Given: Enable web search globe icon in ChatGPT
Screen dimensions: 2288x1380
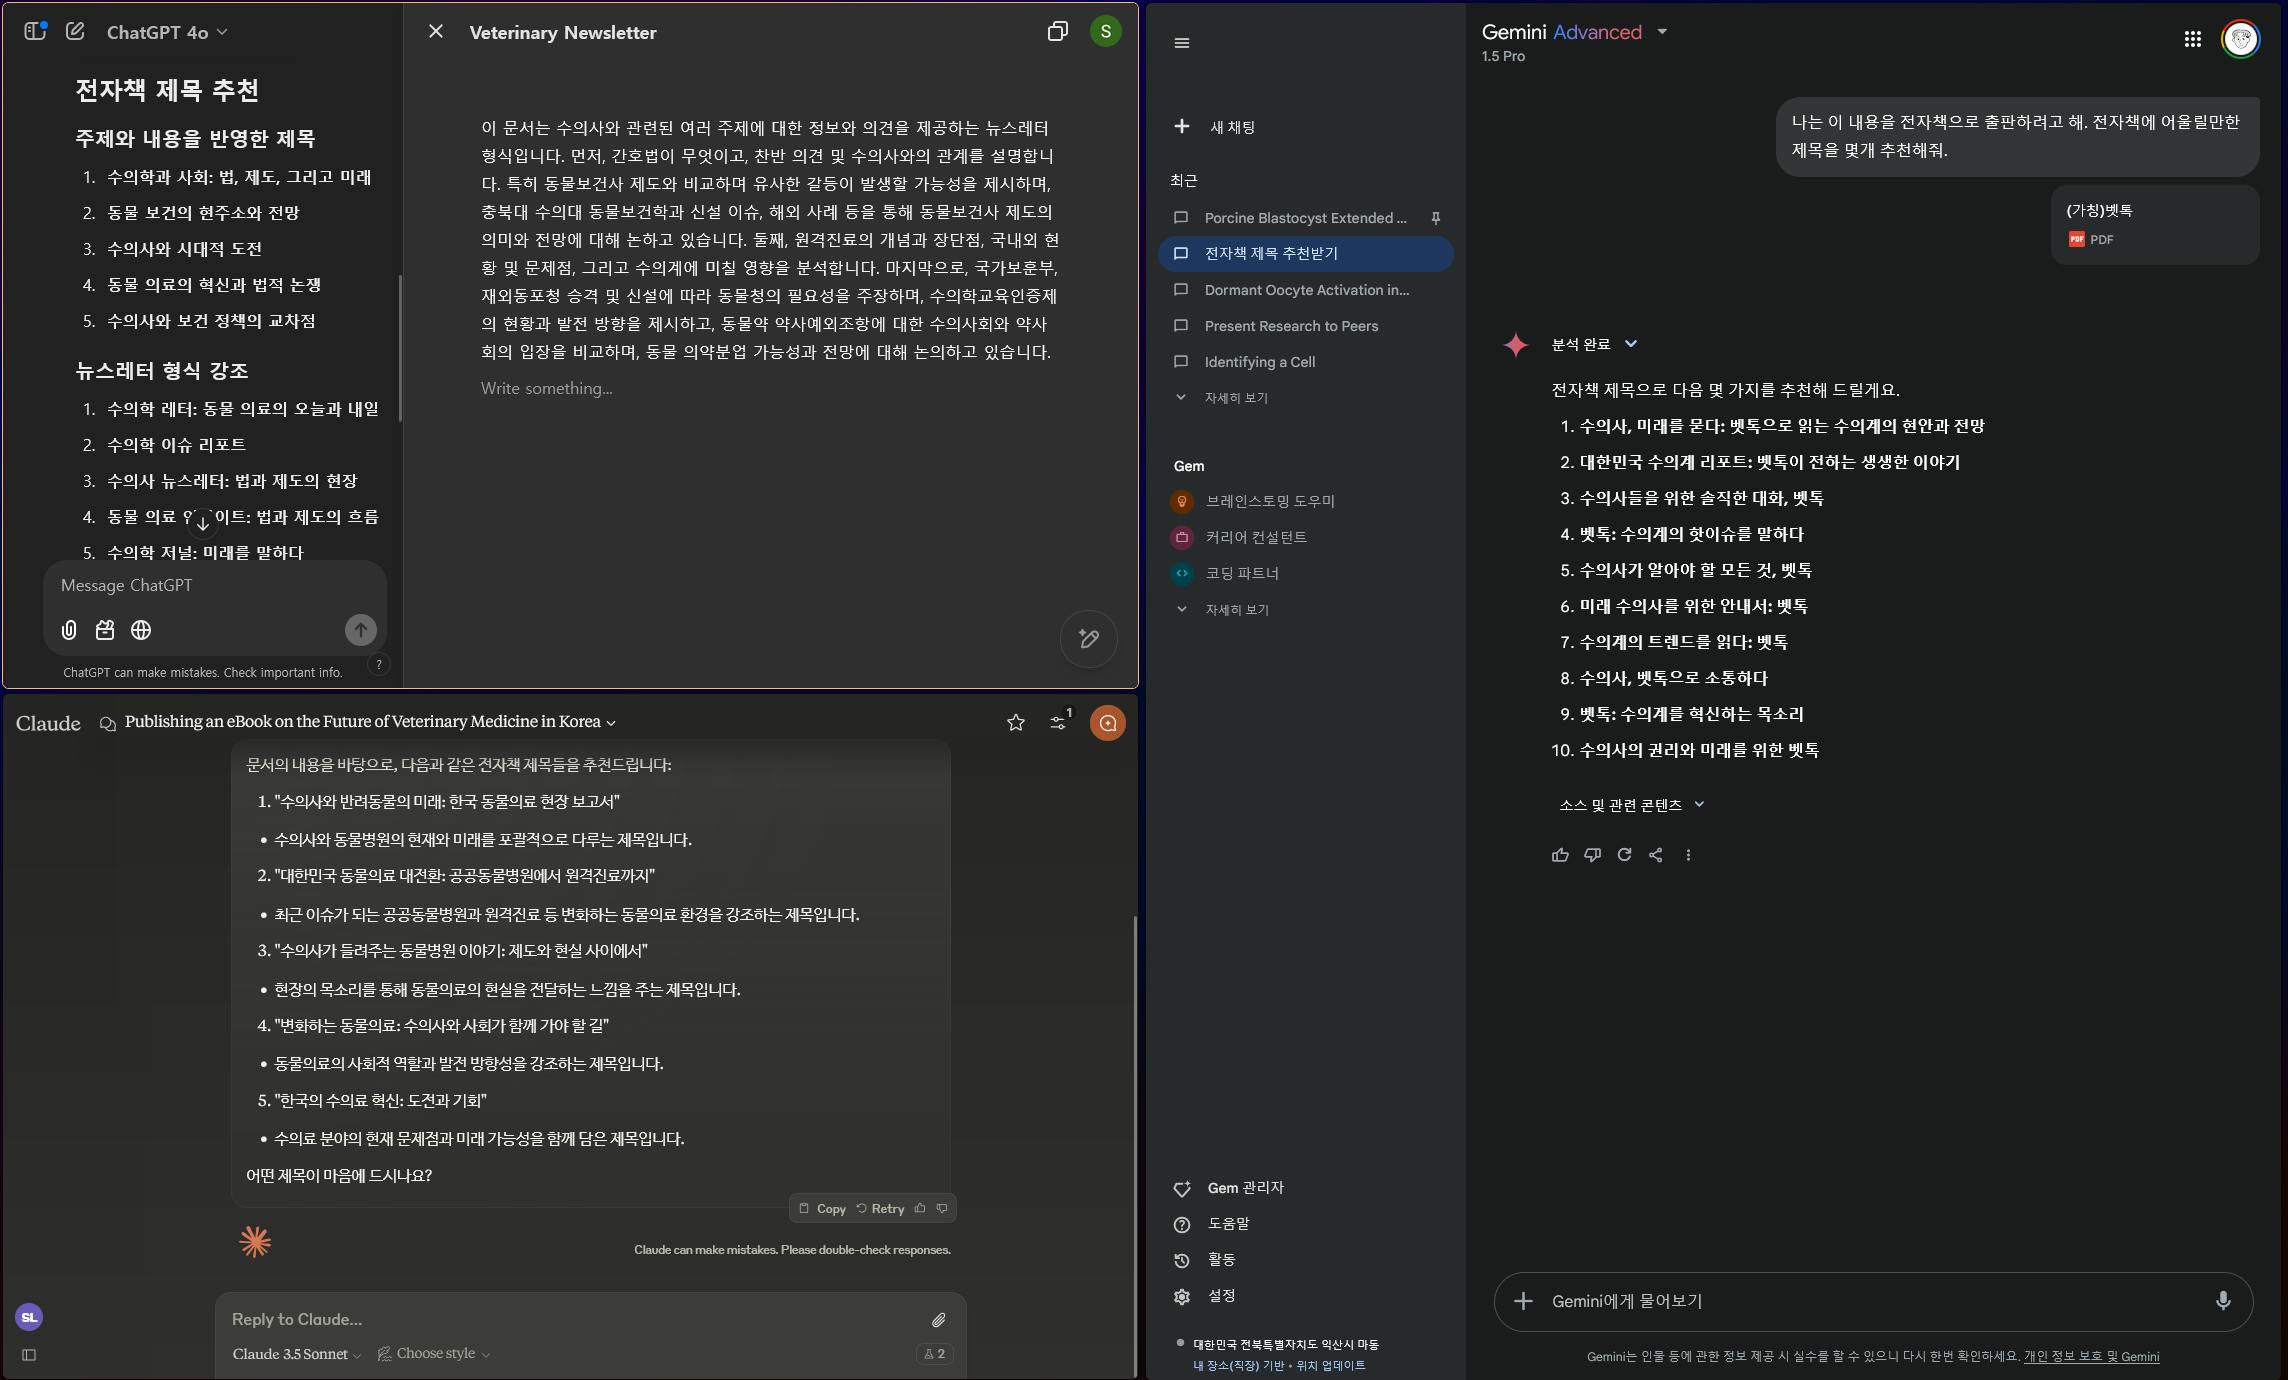Looking at the screenshot, I should [141, 630].
